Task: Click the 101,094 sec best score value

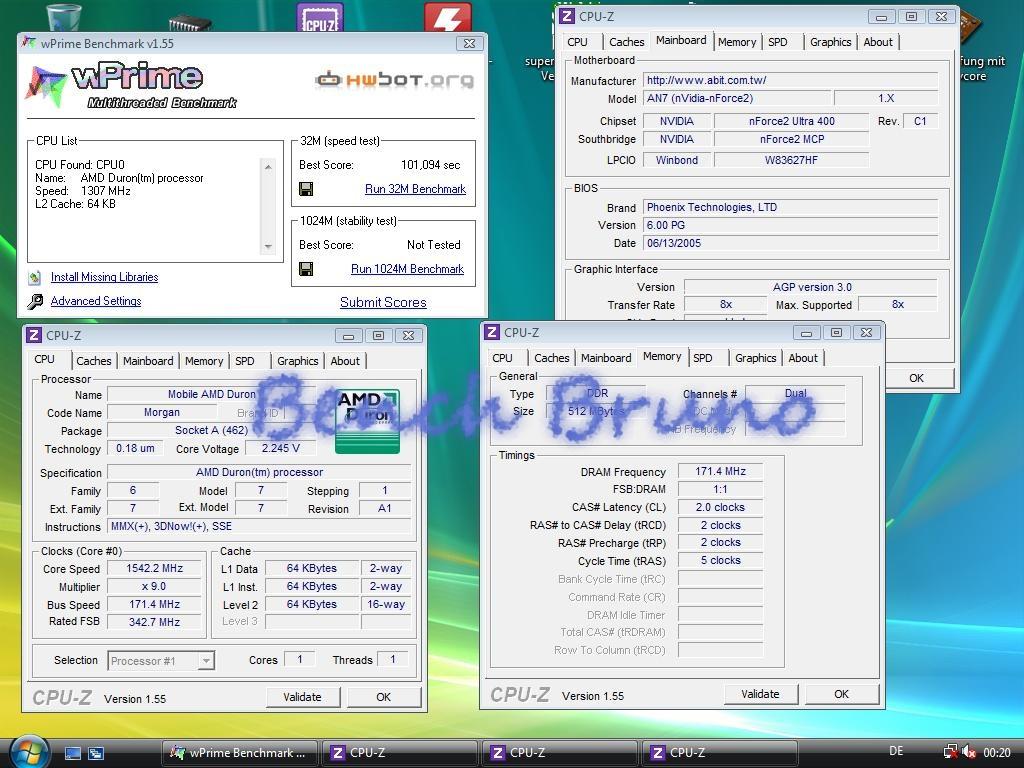Action: pyautogui.click(x=430, y=165)
